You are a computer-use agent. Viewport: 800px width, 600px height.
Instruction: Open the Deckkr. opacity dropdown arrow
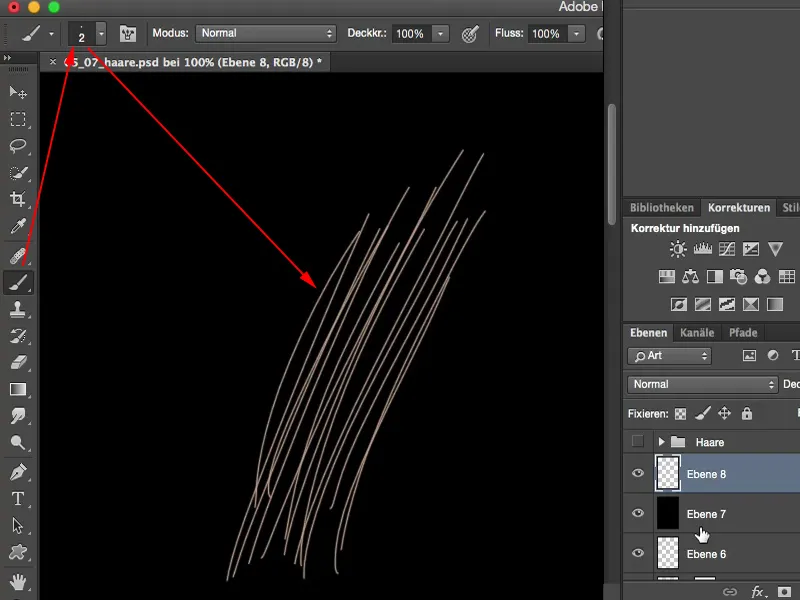click(x=440, y=34)
